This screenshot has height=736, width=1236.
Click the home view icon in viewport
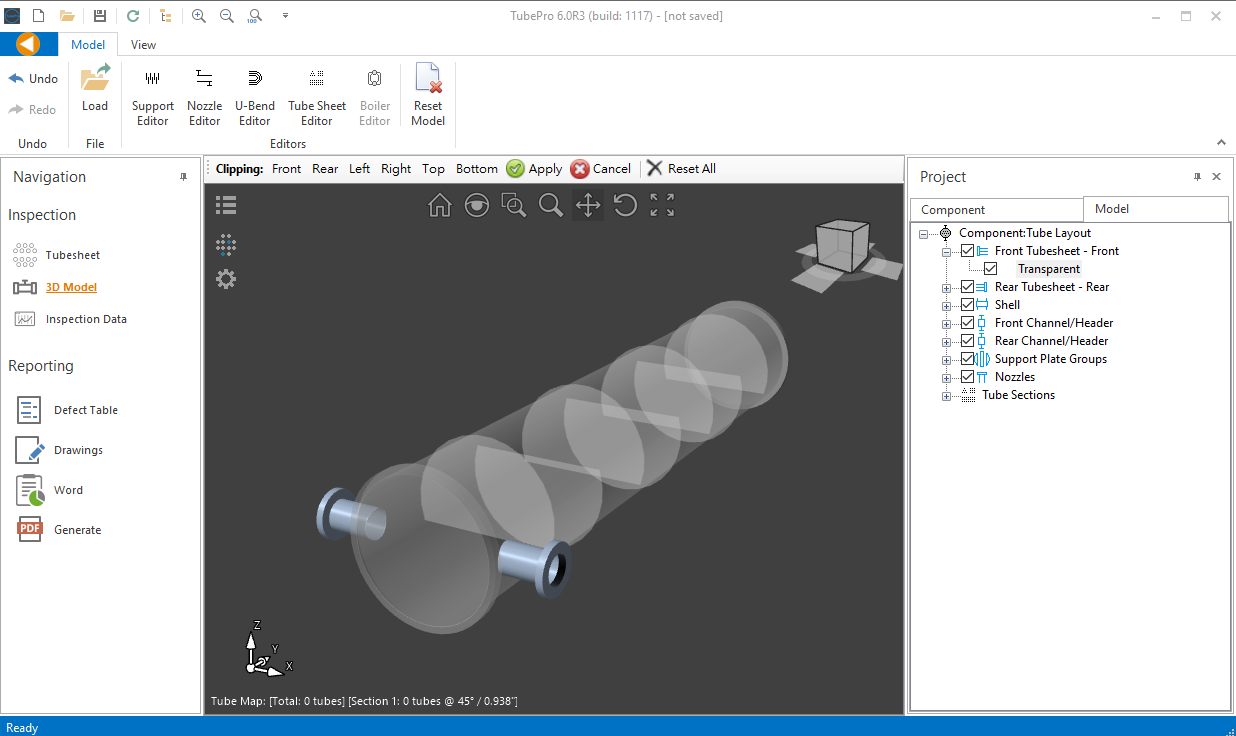coord(439,205)
